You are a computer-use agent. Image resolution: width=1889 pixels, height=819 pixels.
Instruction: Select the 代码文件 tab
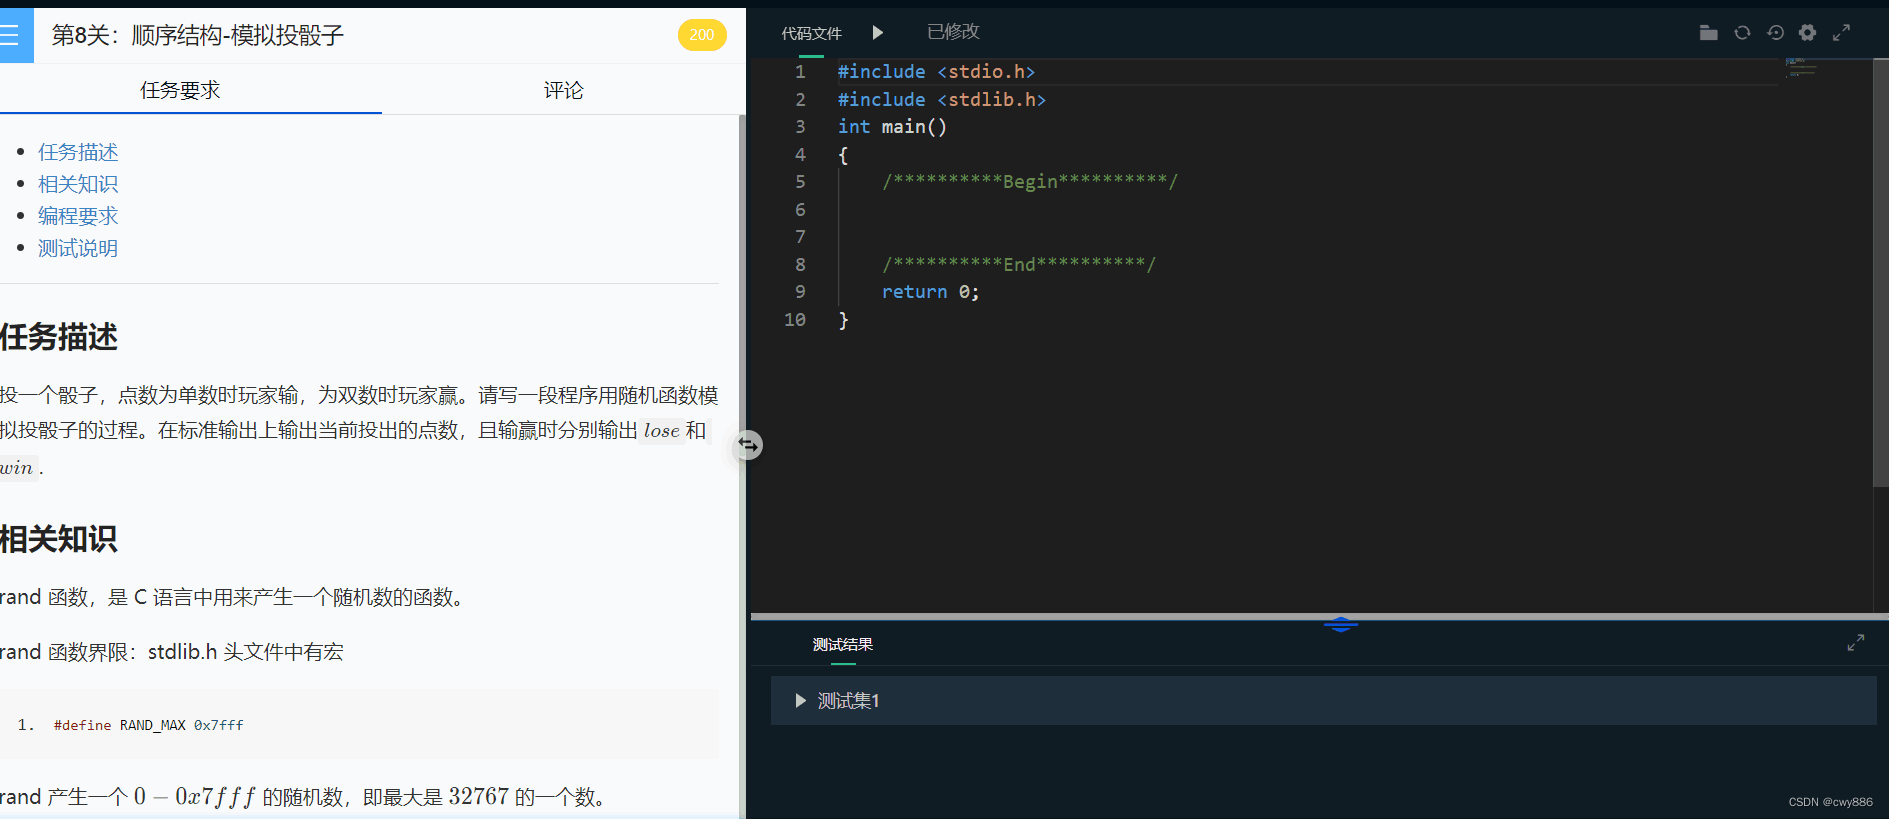[x=811, y=34]
